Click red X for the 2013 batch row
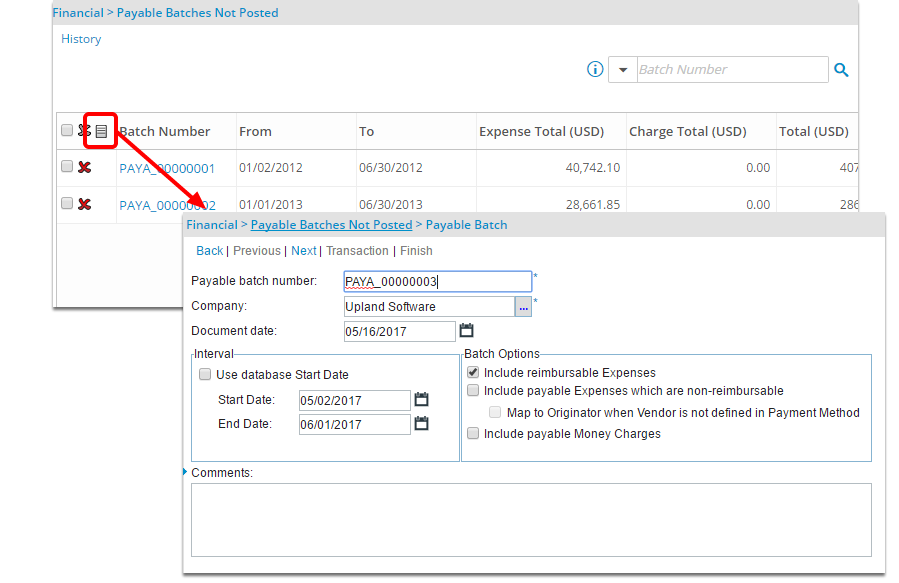The image size is (899, 583). (x=85, y=204)
